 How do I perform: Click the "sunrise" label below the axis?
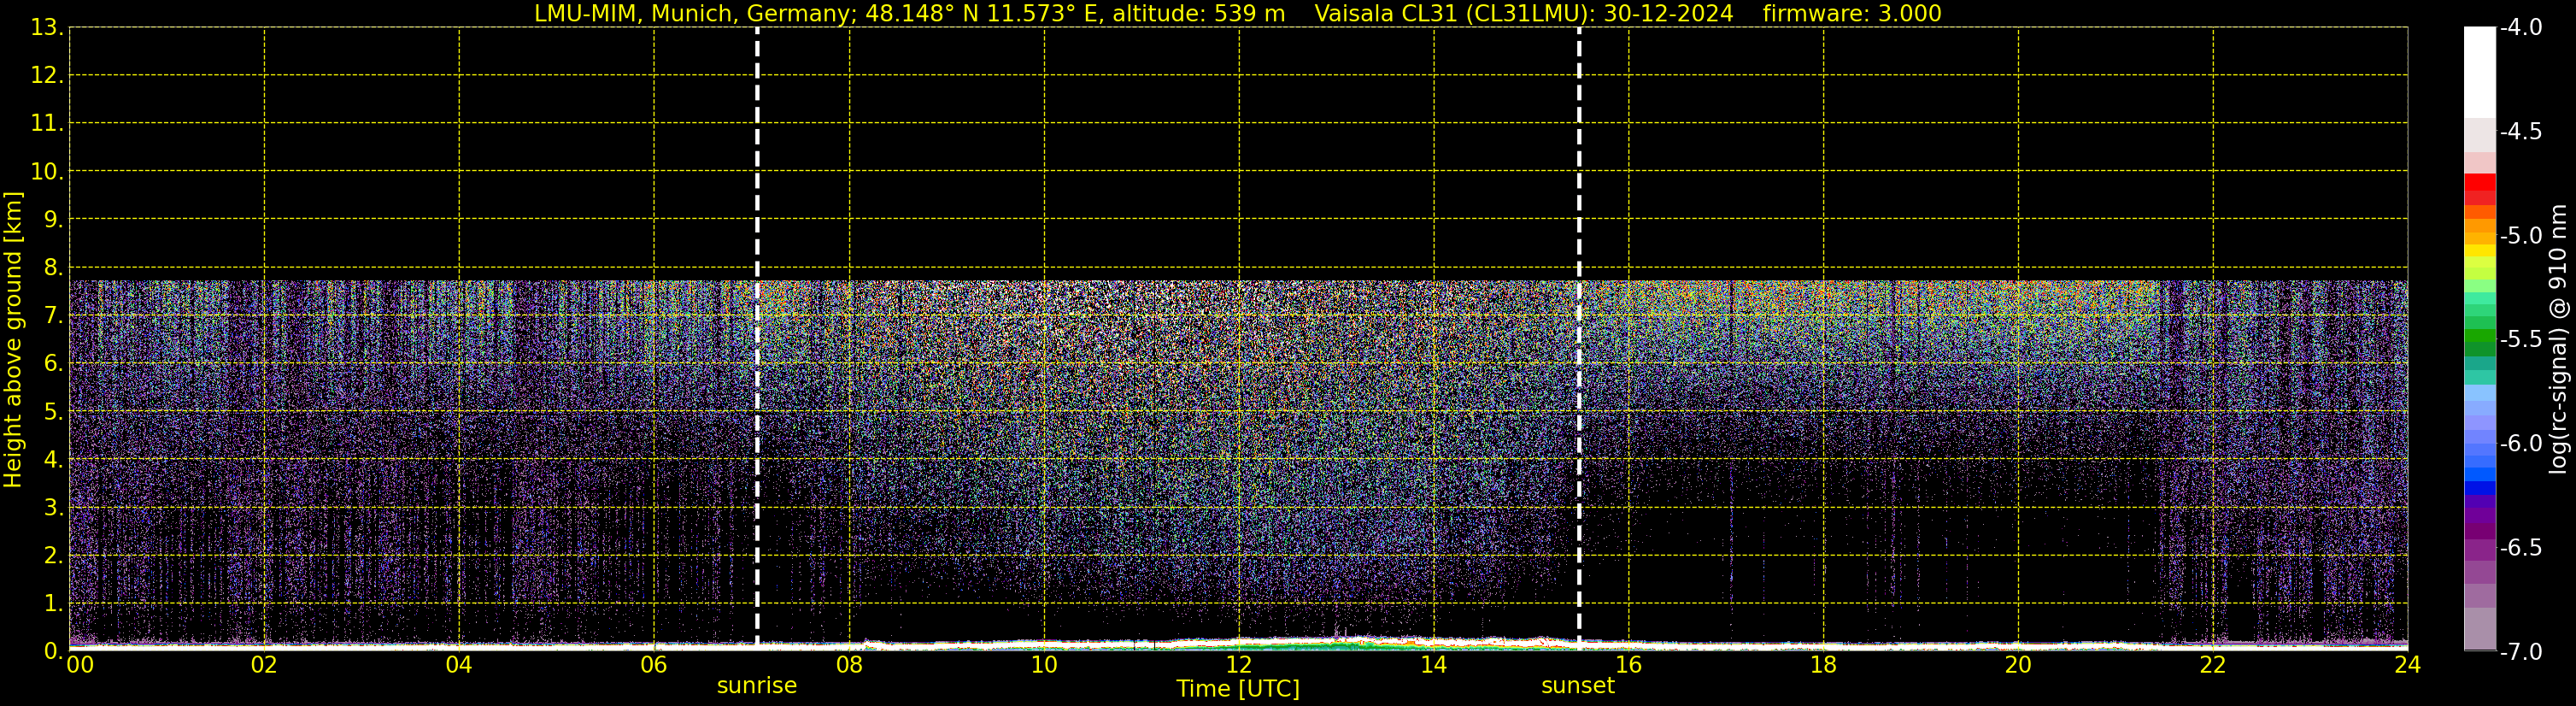pos(757,686)
